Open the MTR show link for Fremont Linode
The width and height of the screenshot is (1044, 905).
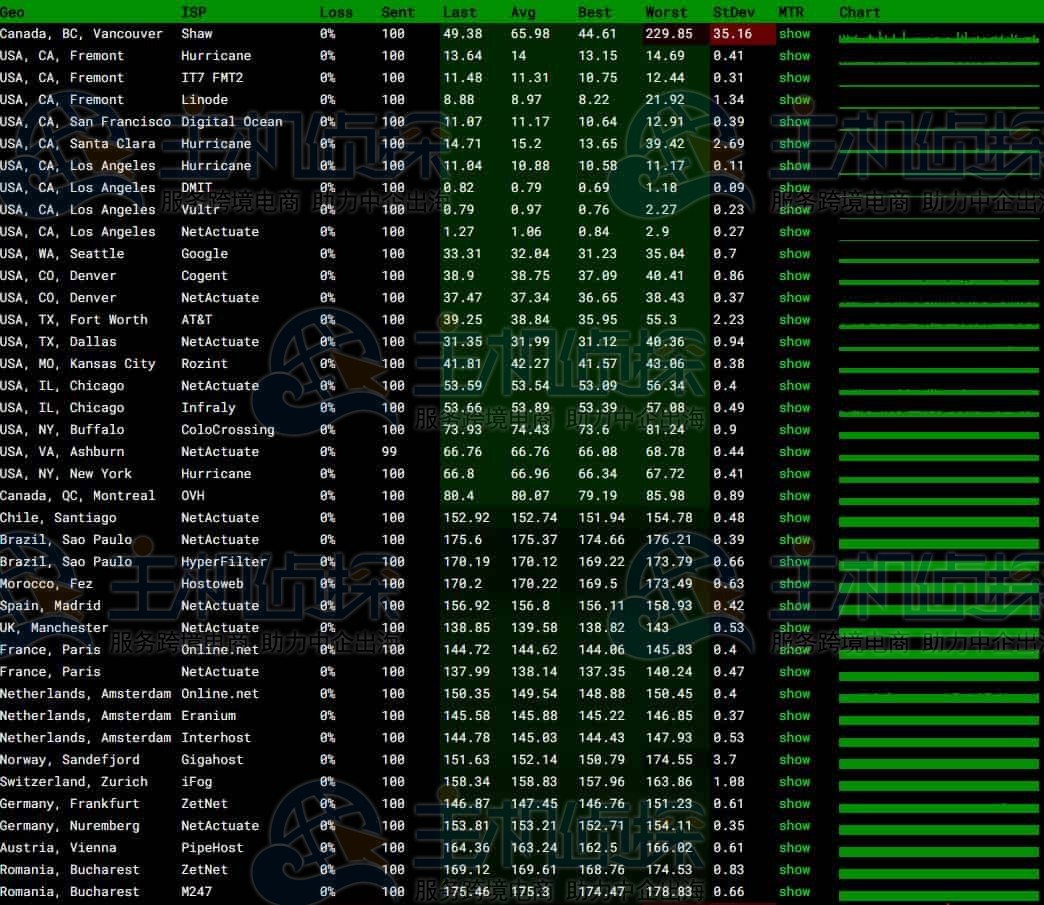point(794,100)
